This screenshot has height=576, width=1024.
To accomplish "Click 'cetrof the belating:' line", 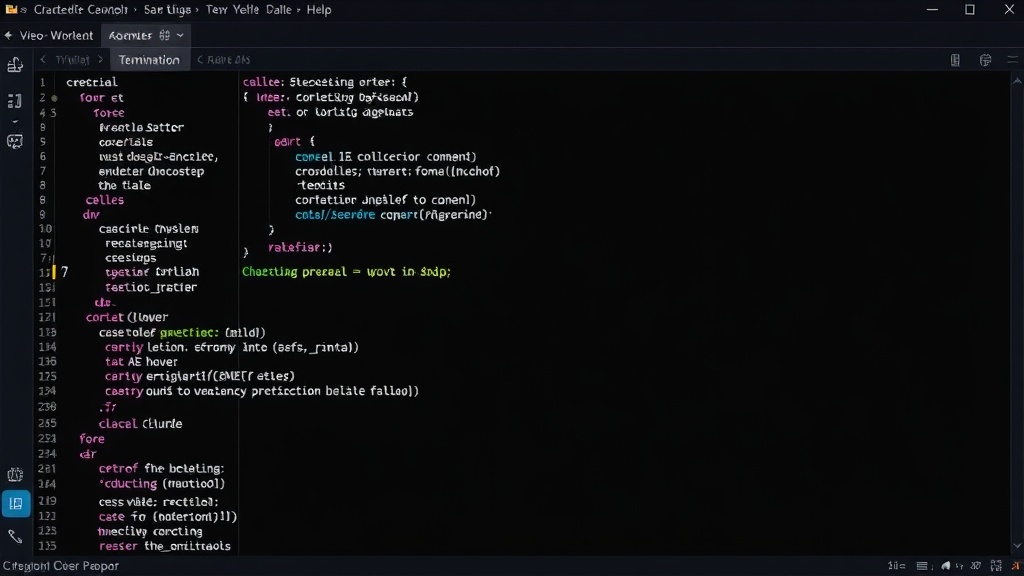I will pyautogui.click(x=161, y=468).
